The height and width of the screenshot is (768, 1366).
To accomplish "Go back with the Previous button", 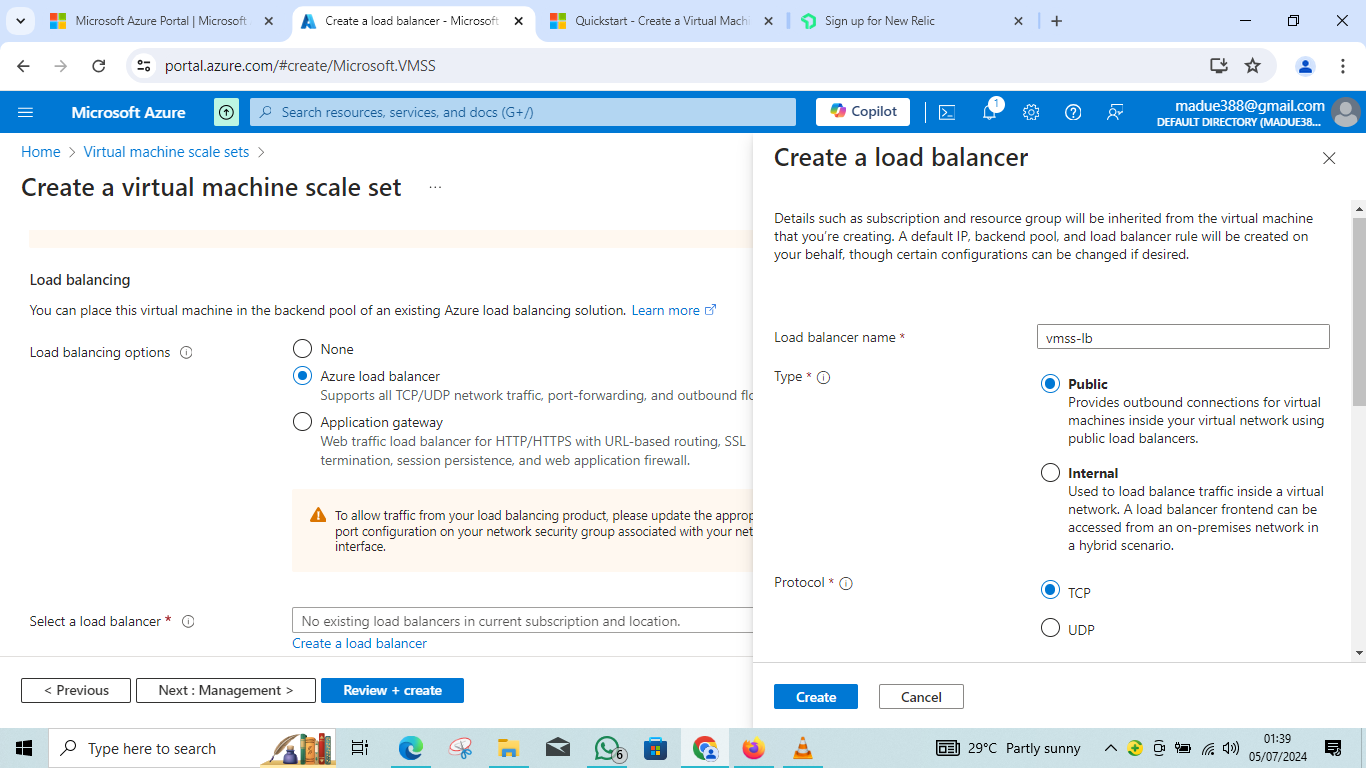I will [x=76, y=690].
